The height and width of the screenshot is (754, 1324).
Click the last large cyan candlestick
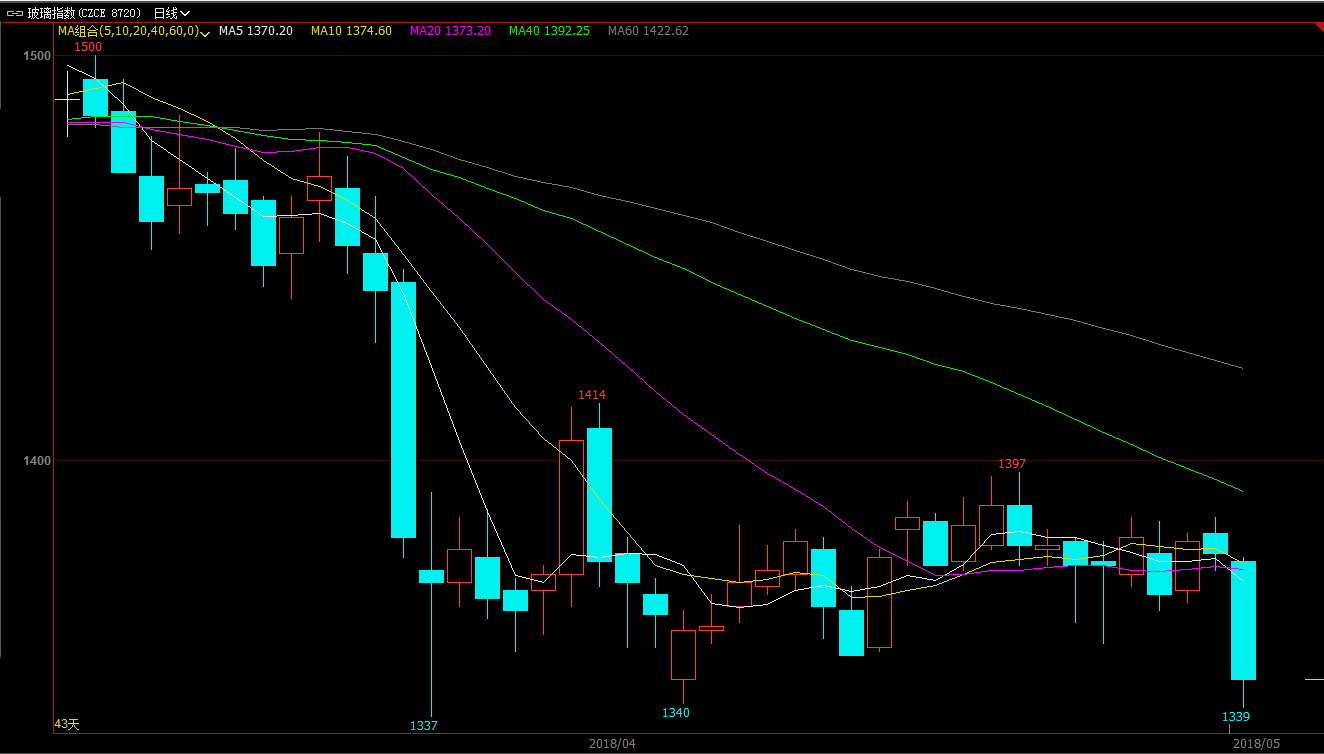point(1243,620)
